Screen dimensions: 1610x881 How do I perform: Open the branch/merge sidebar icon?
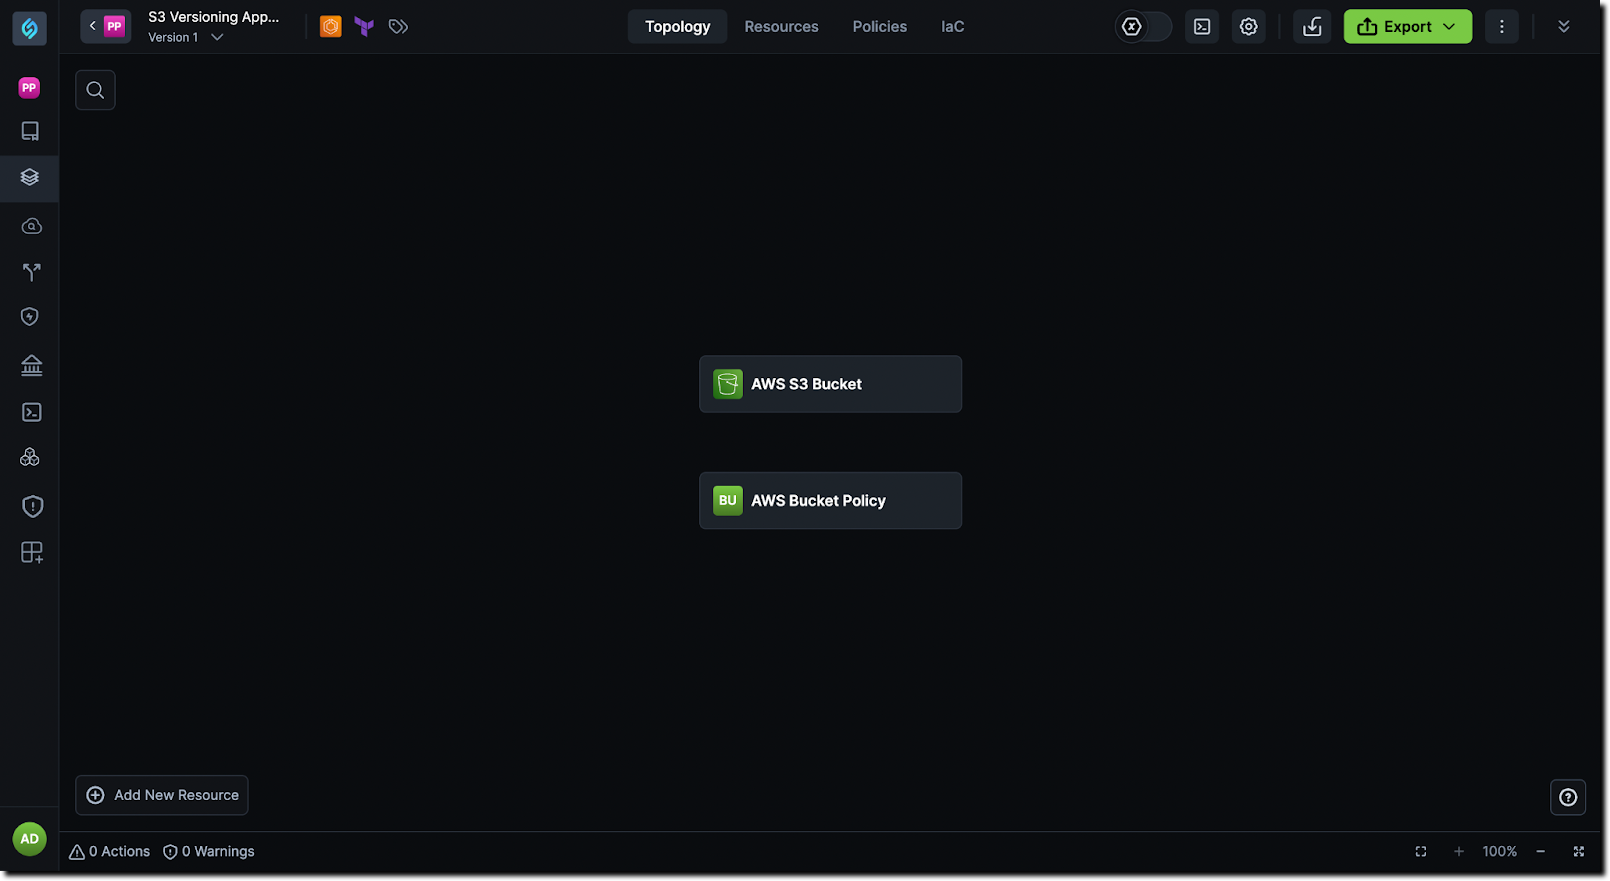(x=31, y=271)
